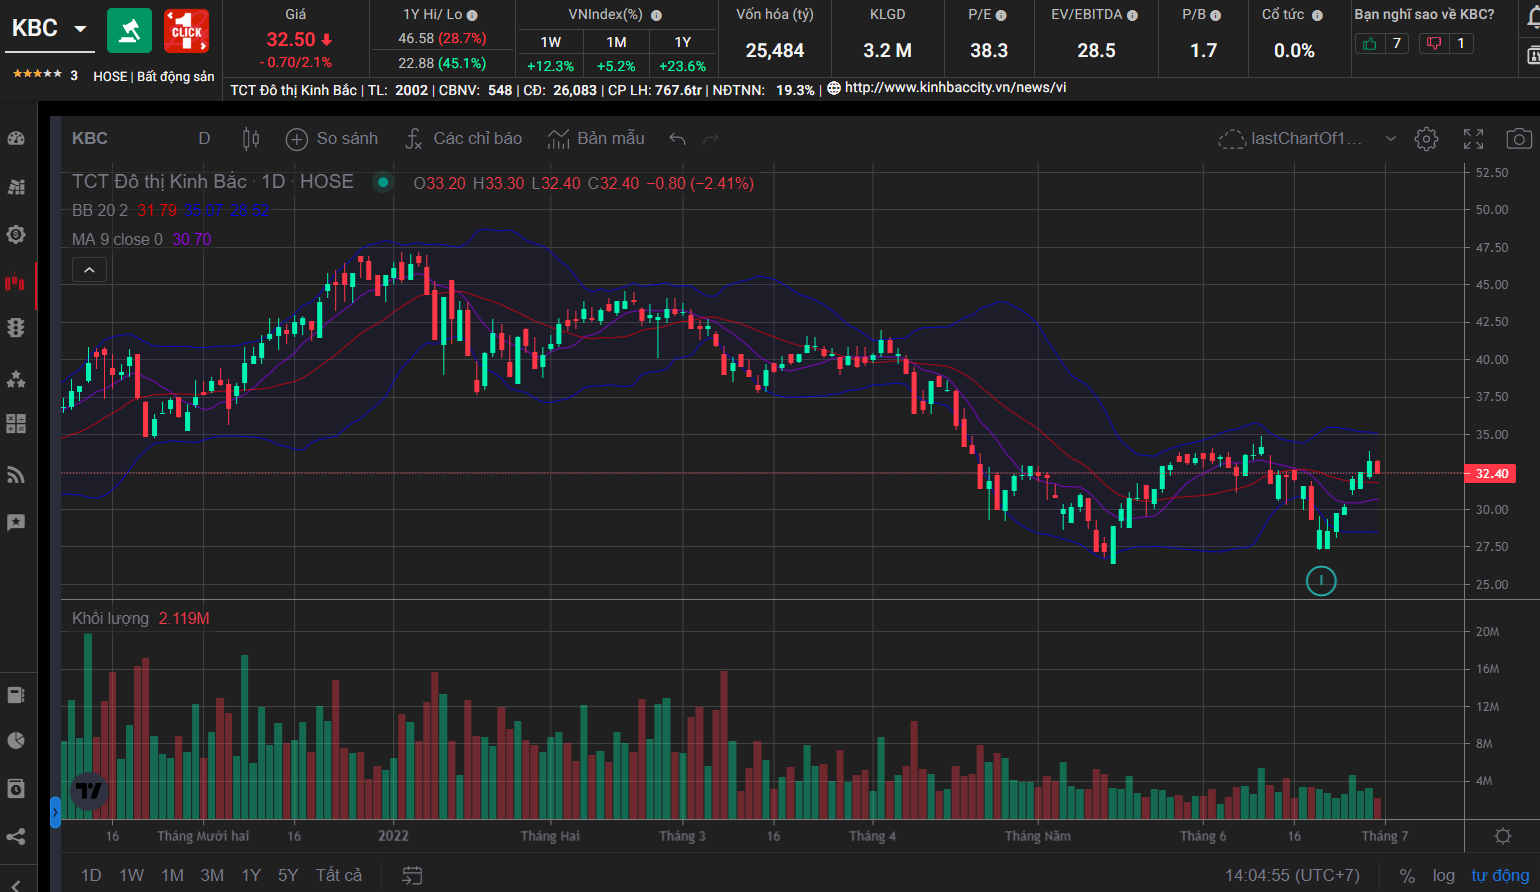Screen dimensions: 1540x892
Task: Click the candlestick chart style icon
Action: pos(251,139)
